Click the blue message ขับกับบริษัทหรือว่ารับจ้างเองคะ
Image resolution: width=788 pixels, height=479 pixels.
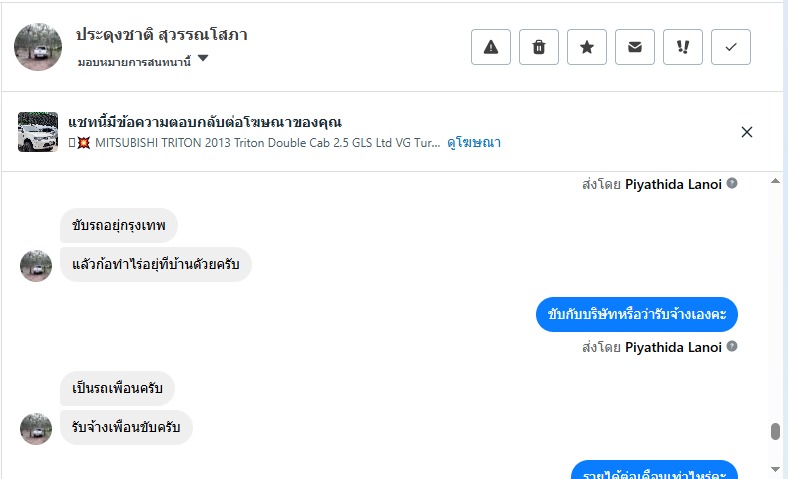click(x=637, y=315)
